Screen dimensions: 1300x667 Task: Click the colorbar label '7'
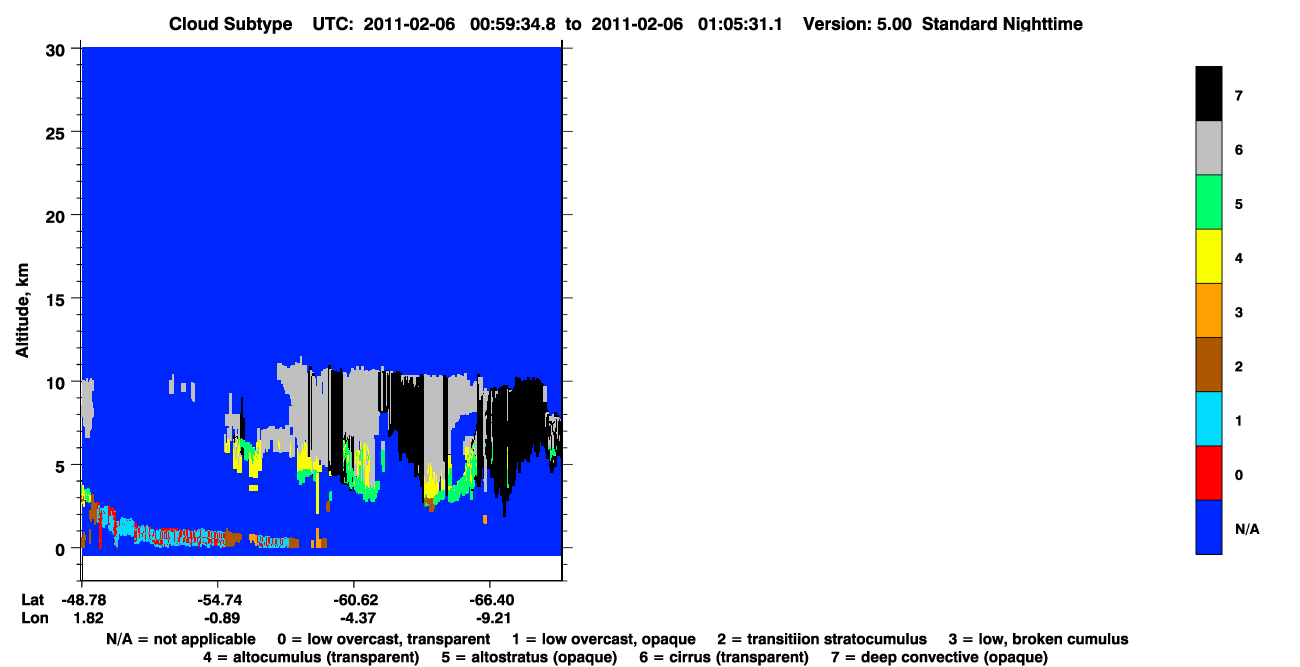[1239, 96]
